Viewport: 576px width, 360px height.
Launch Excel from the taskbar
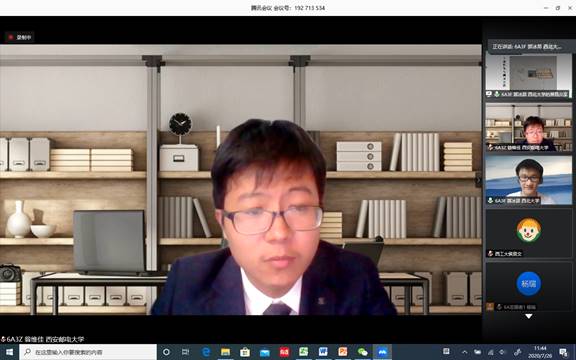click(304, 352)
